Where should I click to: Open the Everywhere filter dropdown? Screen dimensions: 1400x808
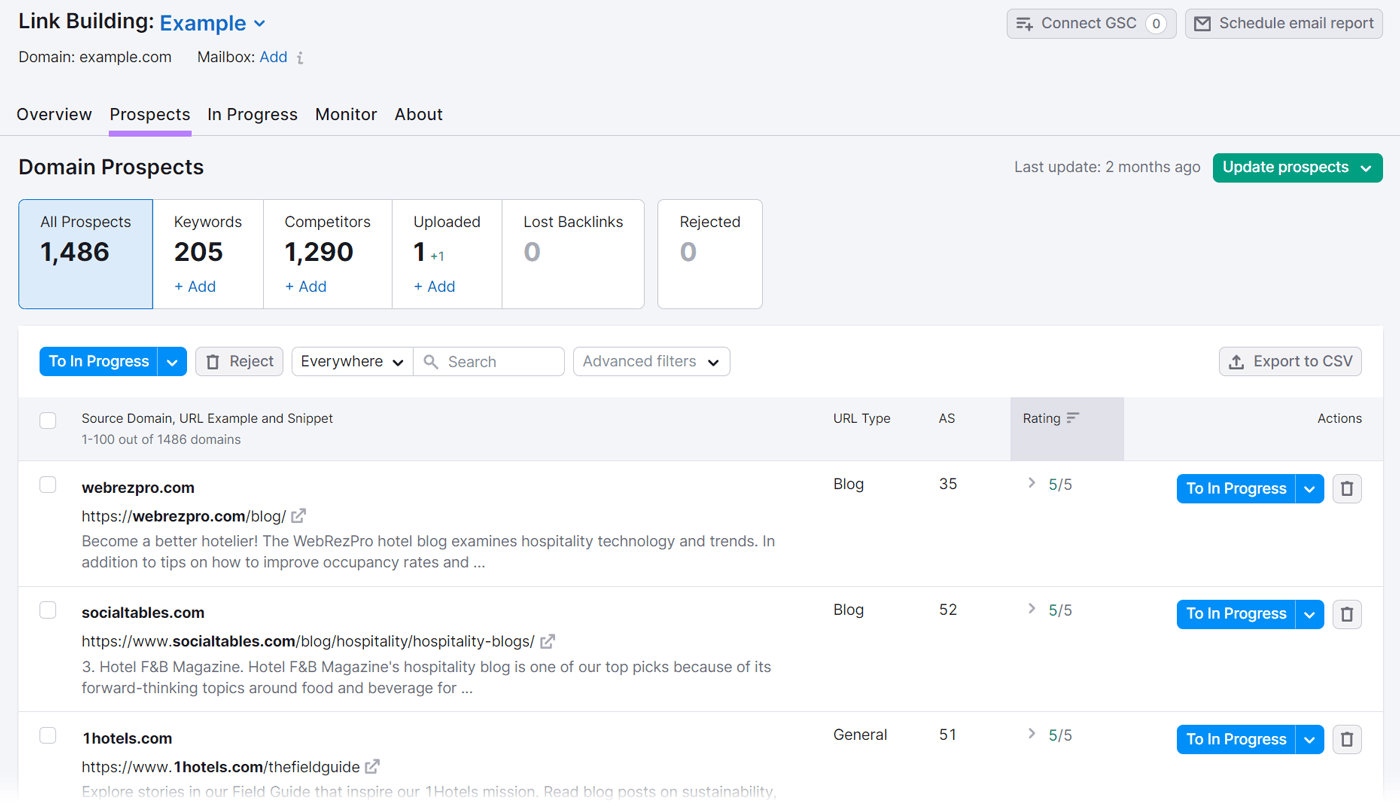[351, 361]
